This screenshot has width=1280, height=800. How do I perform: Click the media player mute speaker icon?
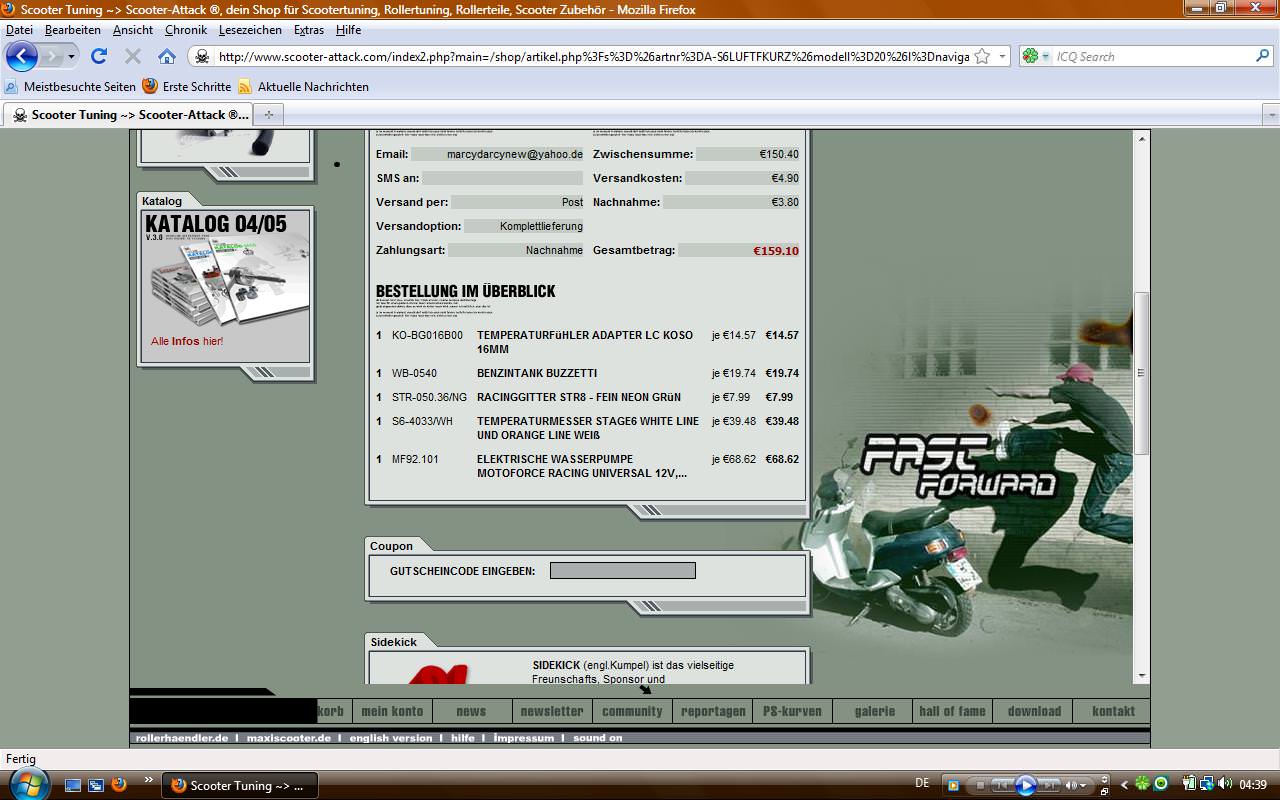point(1071,785)
